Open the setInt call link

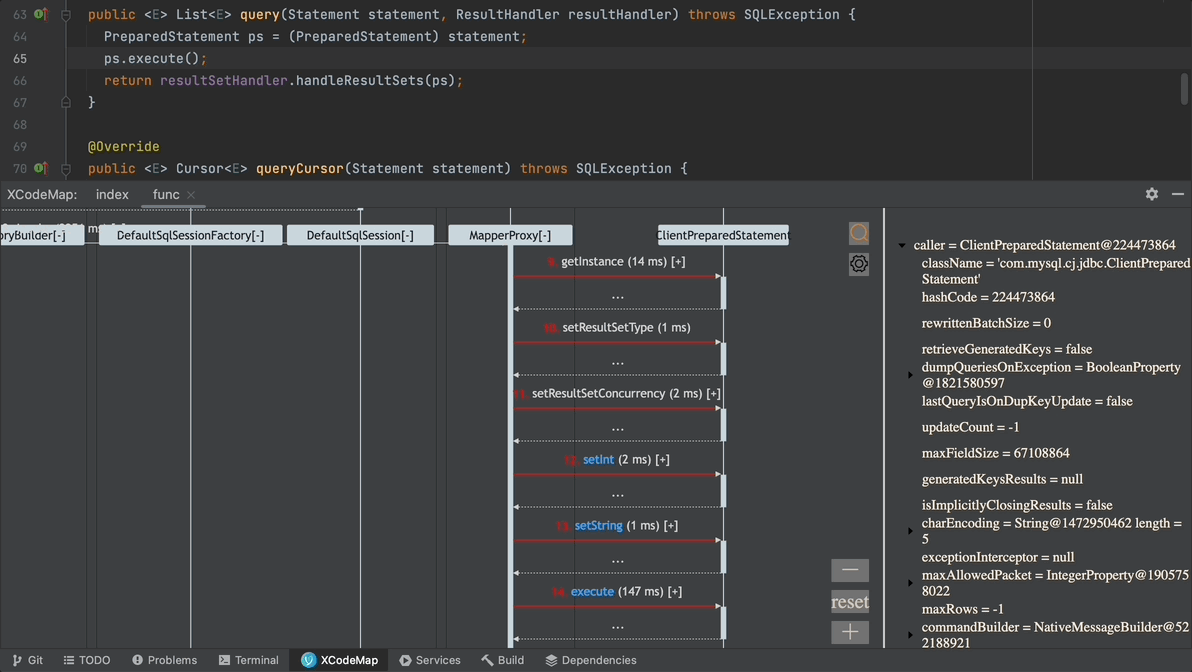pos(598,459)
